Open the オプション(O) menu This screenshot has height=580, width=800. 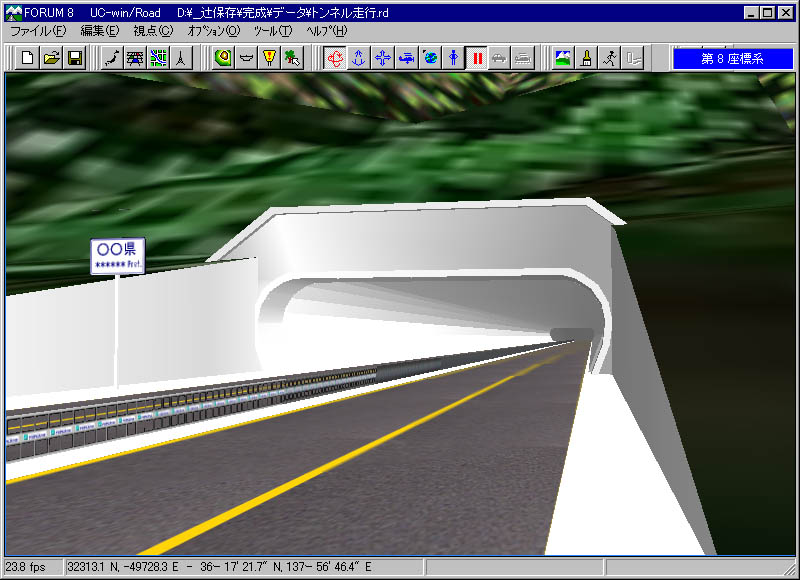click(x=214, y=31)
